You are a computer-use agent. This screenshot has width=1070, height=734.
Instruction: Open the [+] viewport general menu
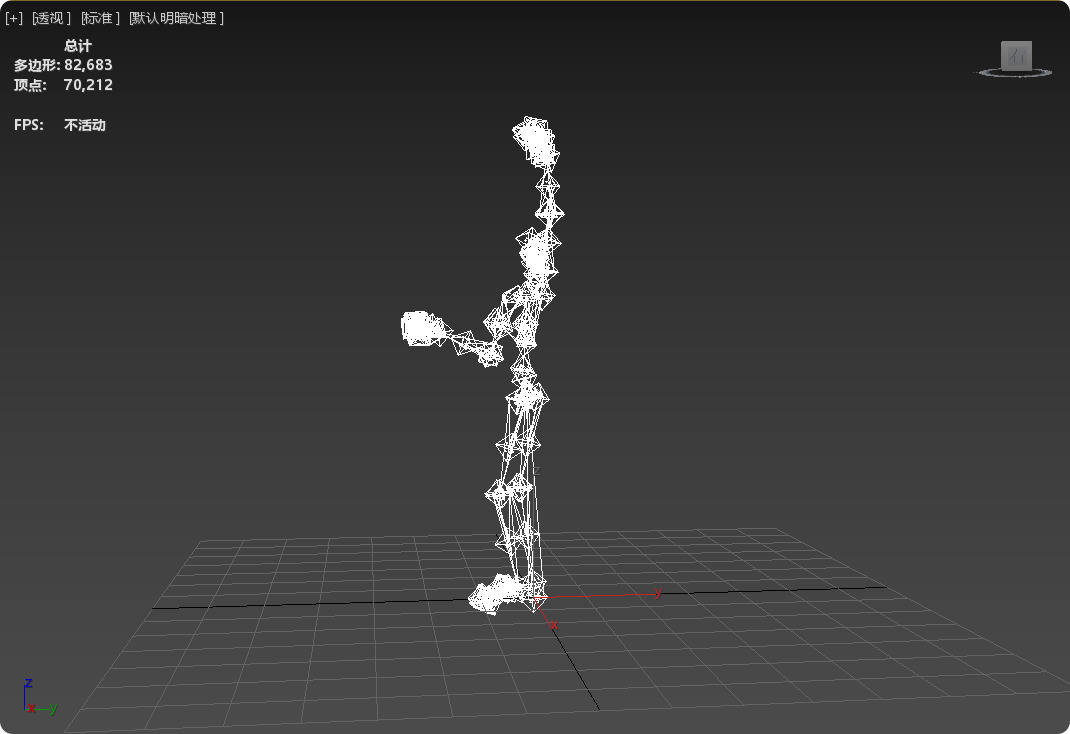(x=14, y=18)
